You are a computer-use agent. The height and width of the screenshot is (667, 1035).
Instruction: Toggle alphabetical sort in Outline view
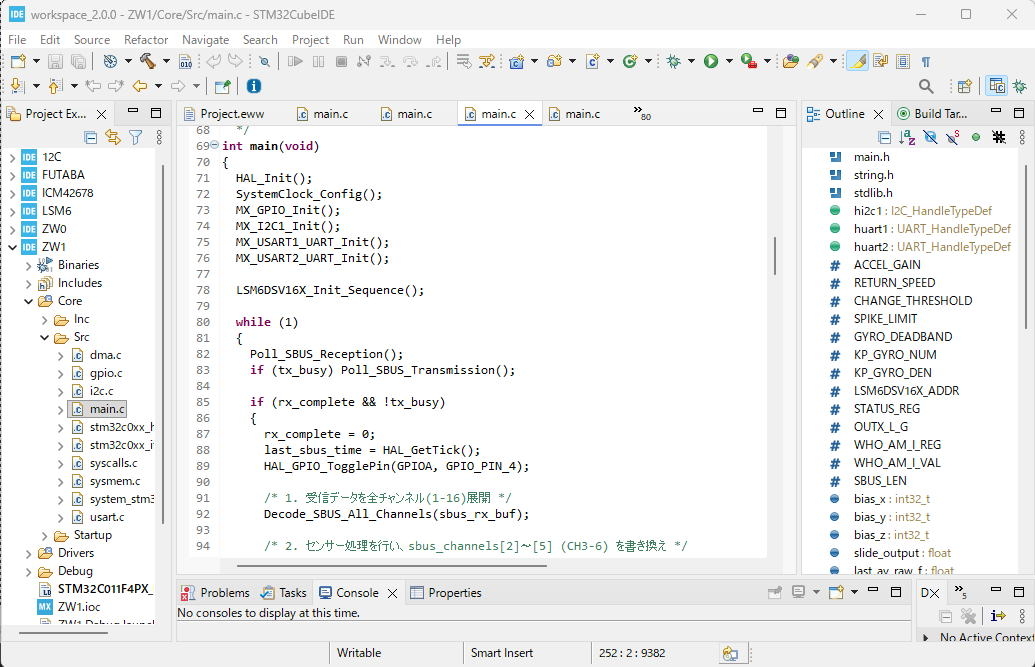(x=907, y=137)
